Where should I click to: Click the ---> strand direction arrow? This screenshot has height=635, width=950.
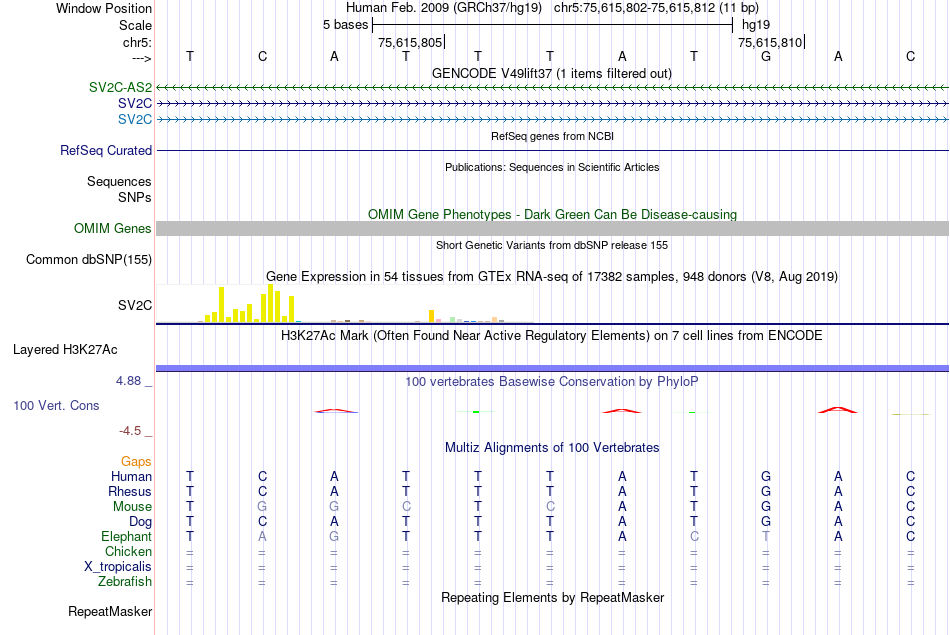[x=141, y=58]
